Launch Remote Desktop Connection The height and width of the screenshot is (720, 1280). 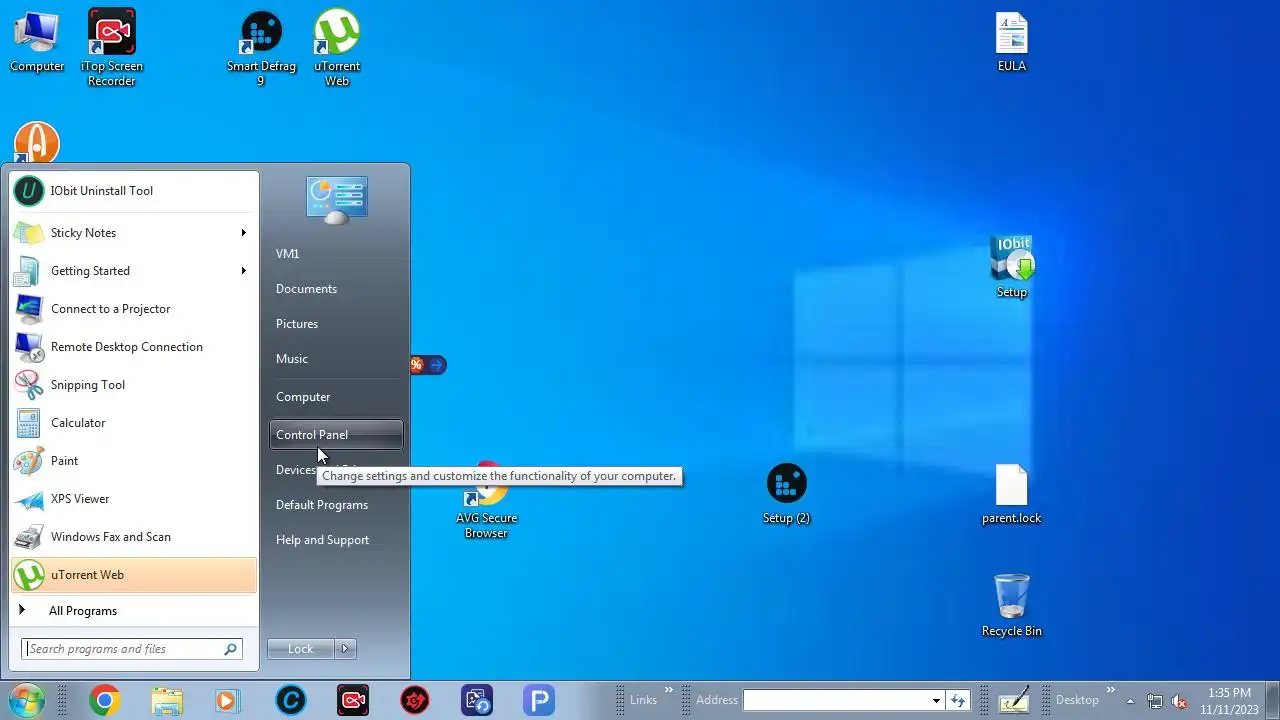point(134,347)
